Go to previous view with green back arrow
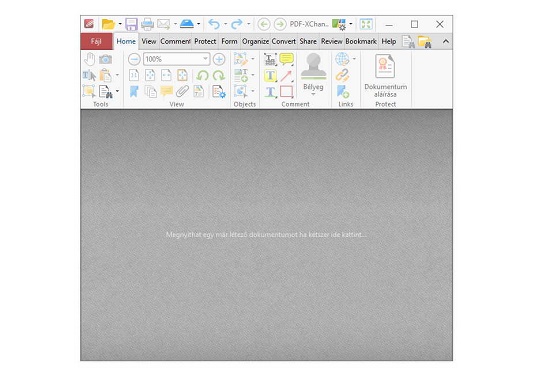The width and height of the screenshot is (550, 375). pos(264,24)
